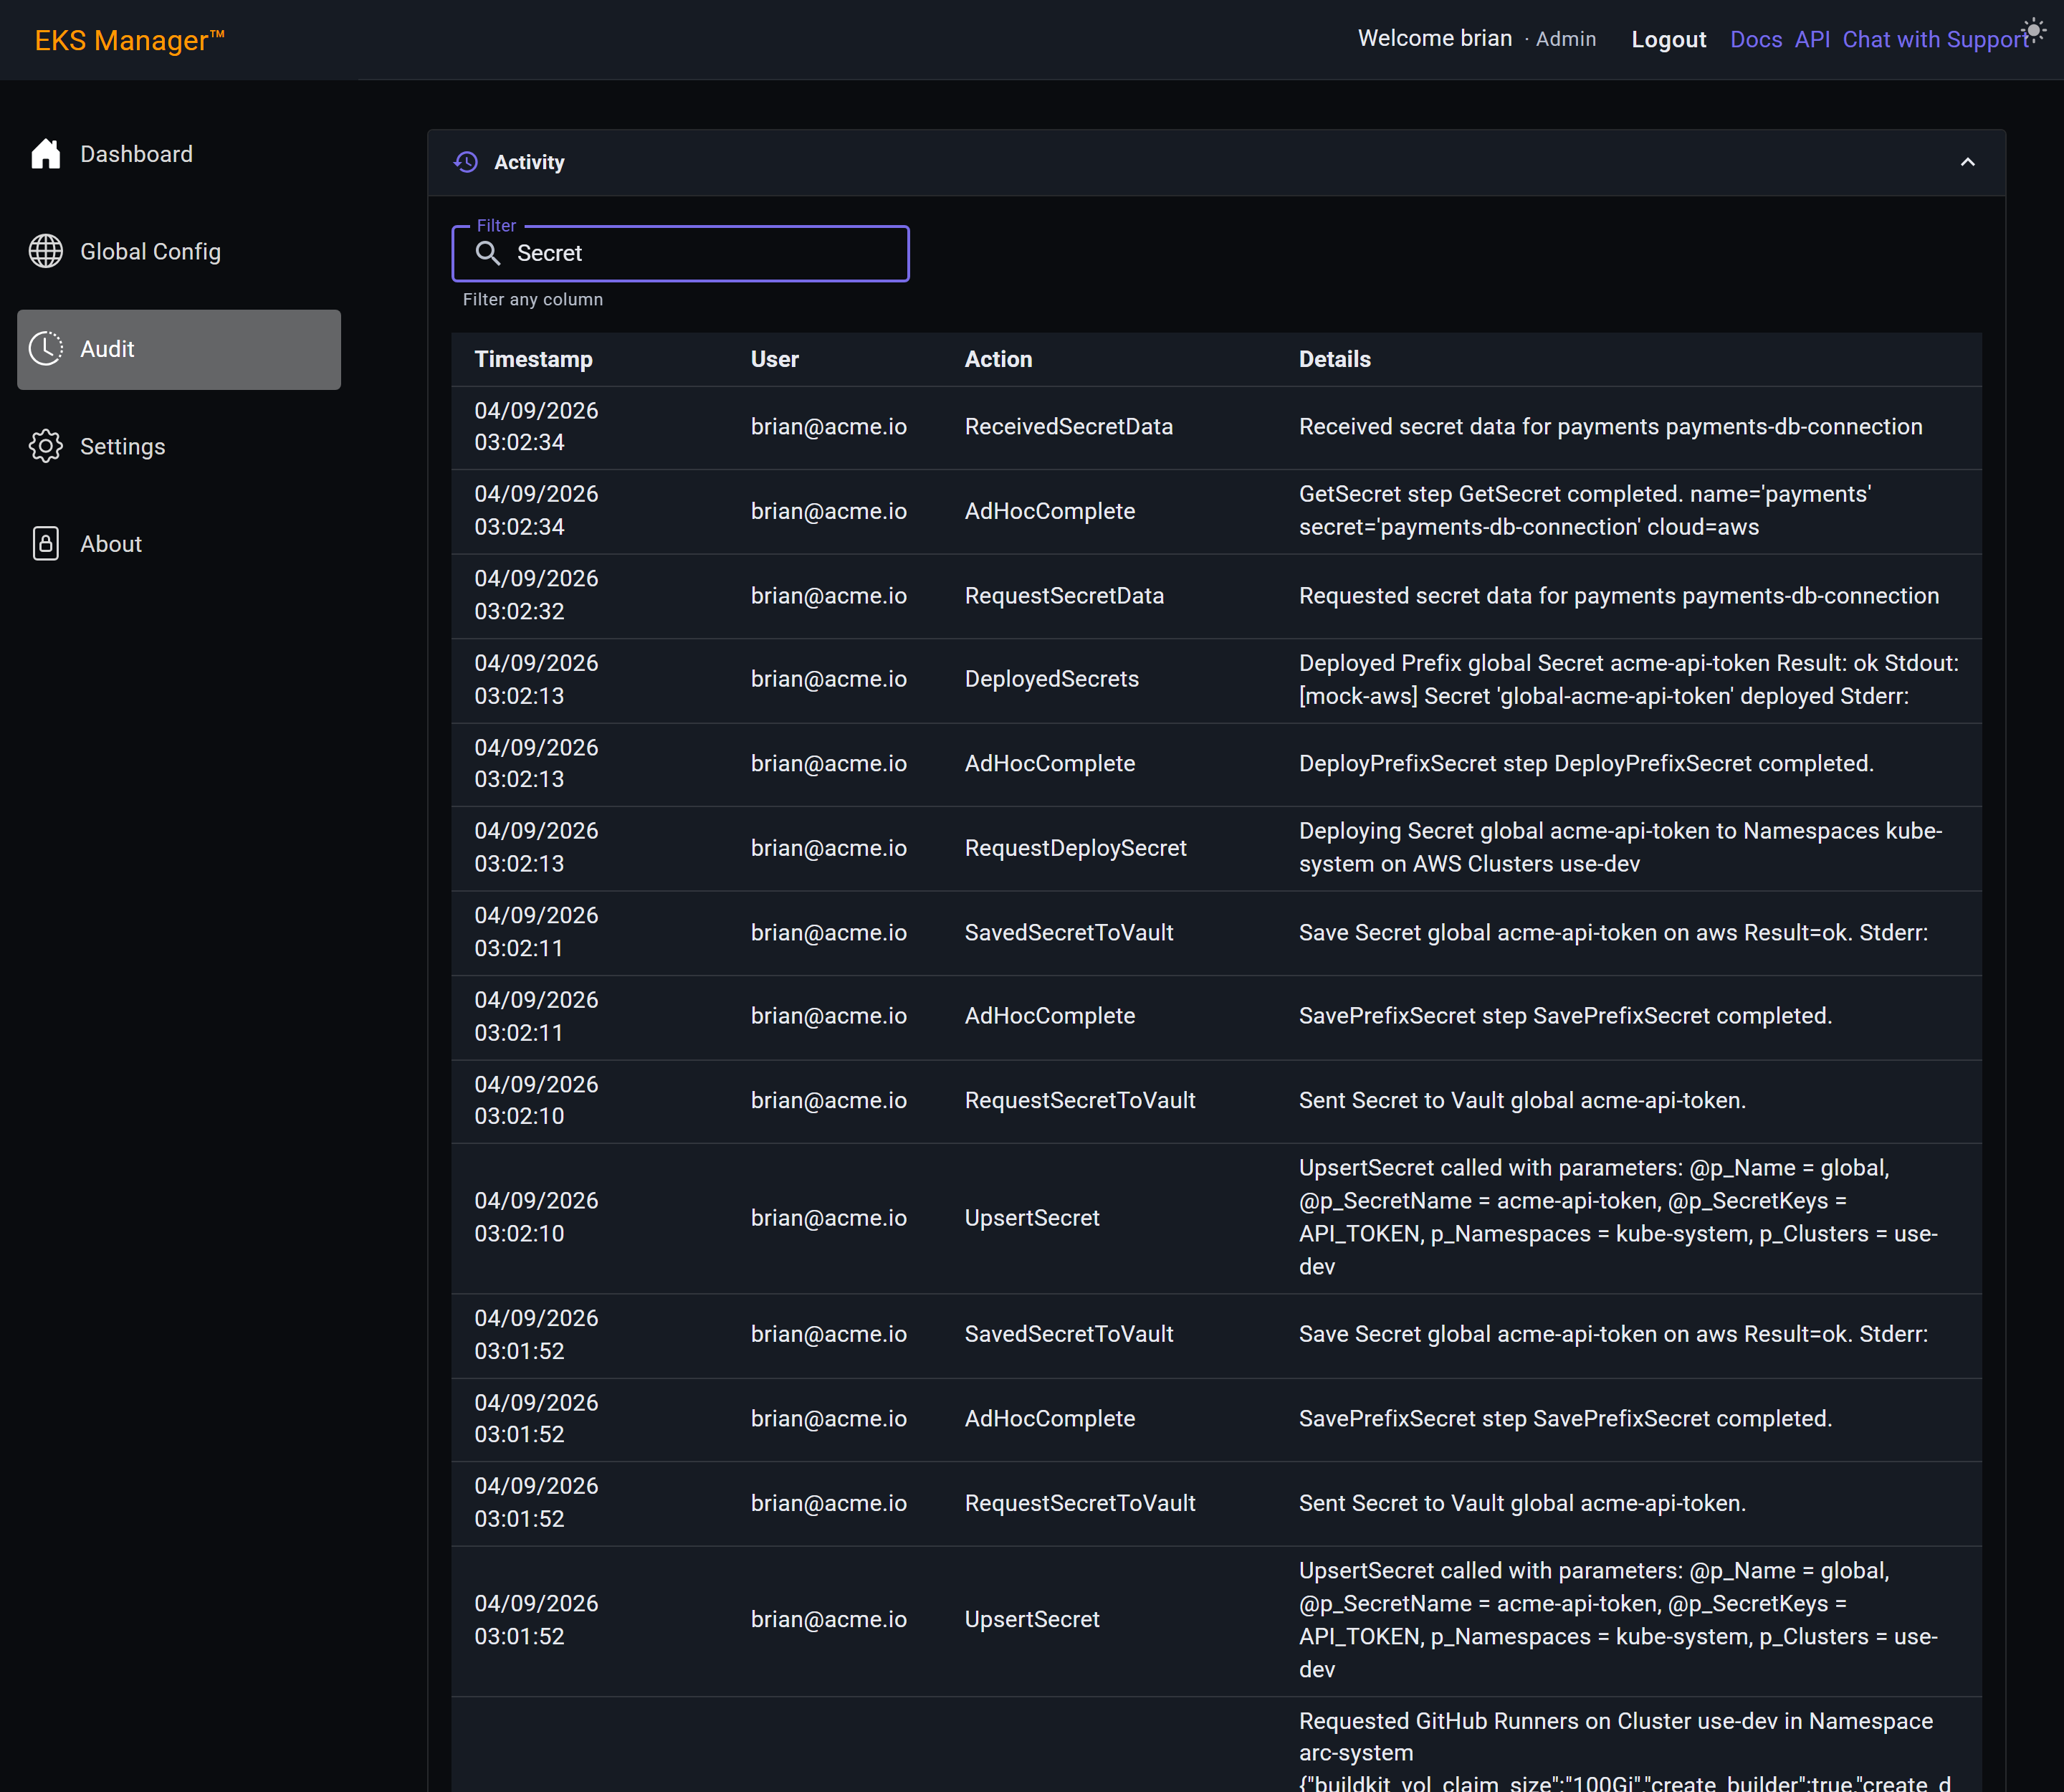This screenshot has width=2064, height=1792.
Task: Open the Docs link
Action: point(1756,39)
